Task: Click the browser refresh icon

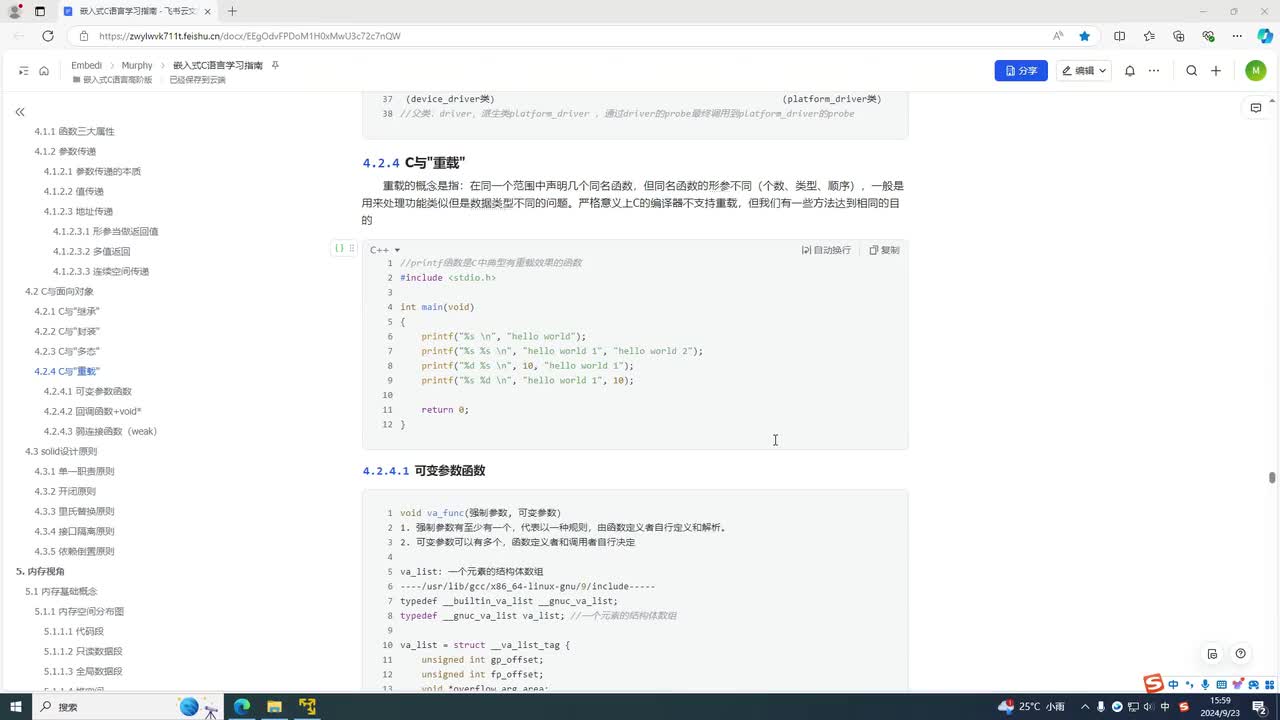Action: coord(47,36)
